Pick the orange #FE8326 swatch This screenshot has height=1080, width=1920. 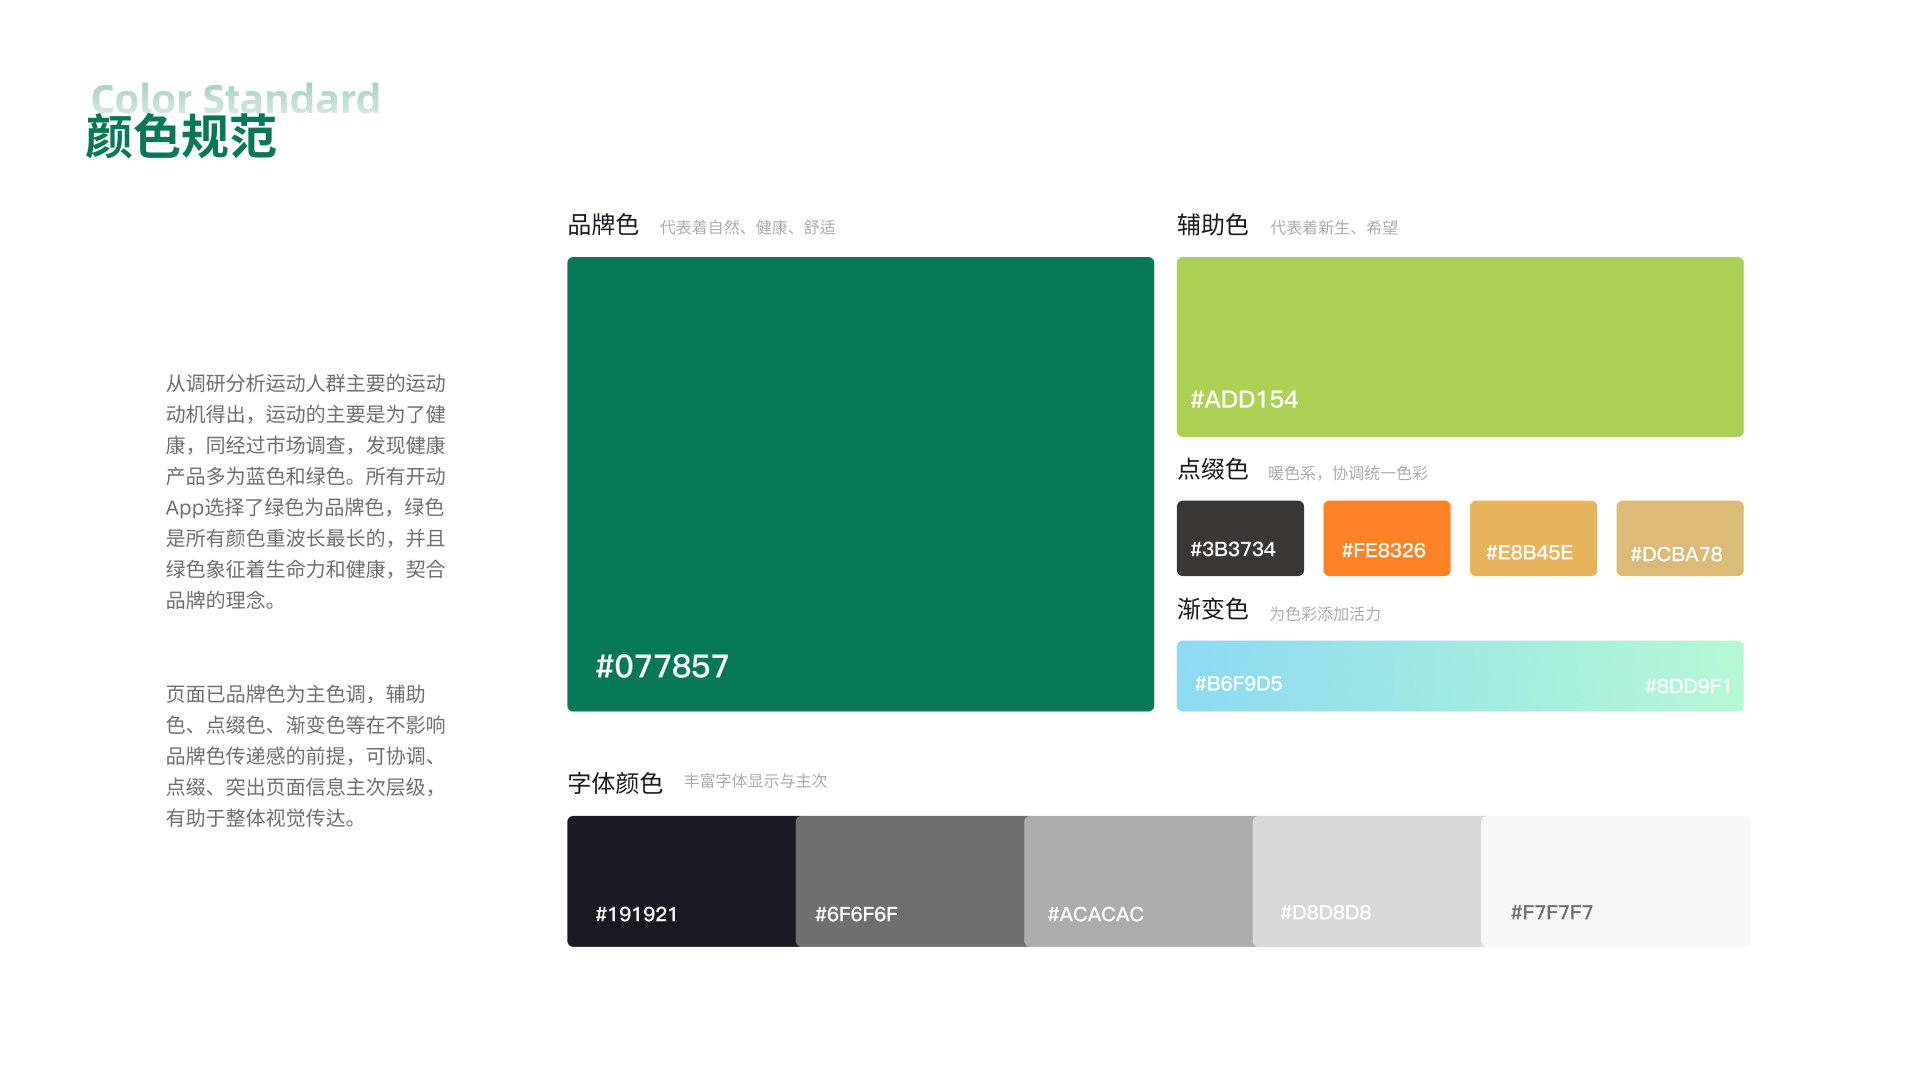pyautogui.click(x=1386, y=538)
